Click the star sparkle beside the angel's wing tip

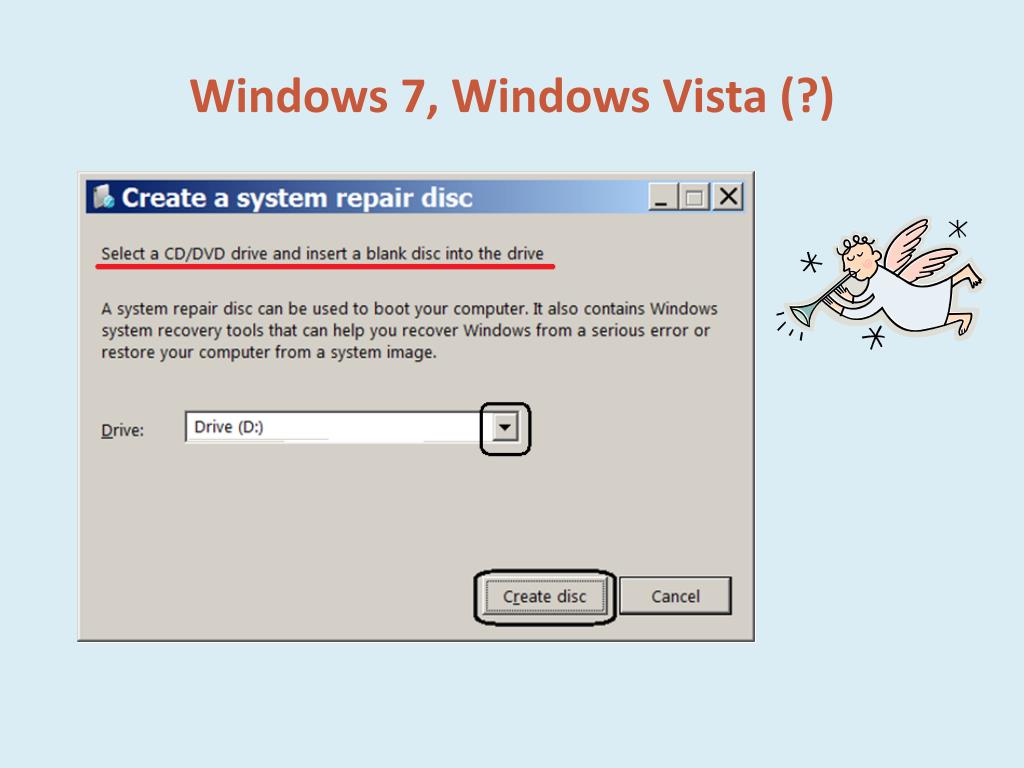click(957, 229)
